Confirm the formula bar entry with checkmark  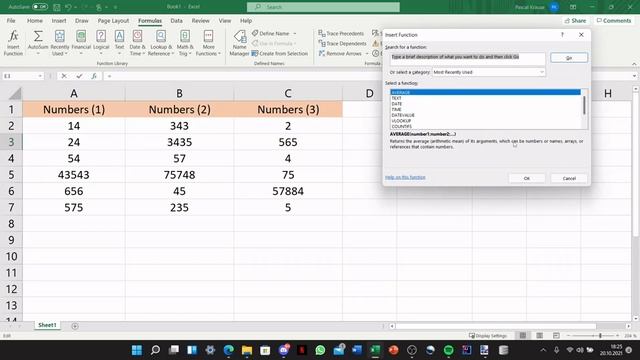(x=79, y=76)
